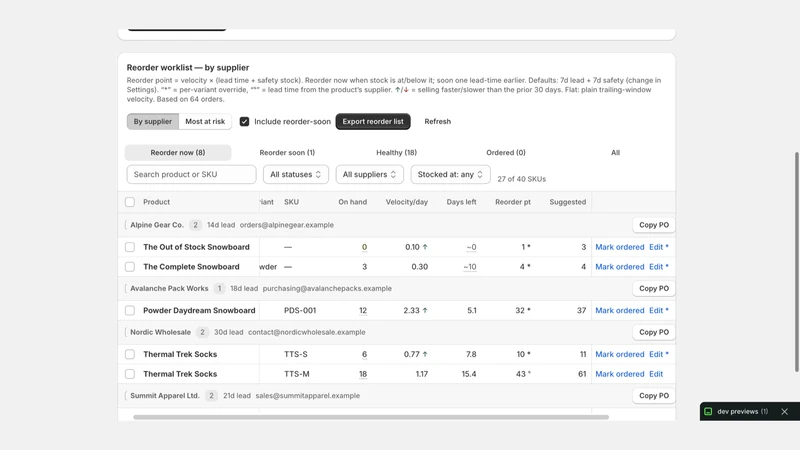Click Nordic Wholesale supplier name

click(x=160, y=332)
